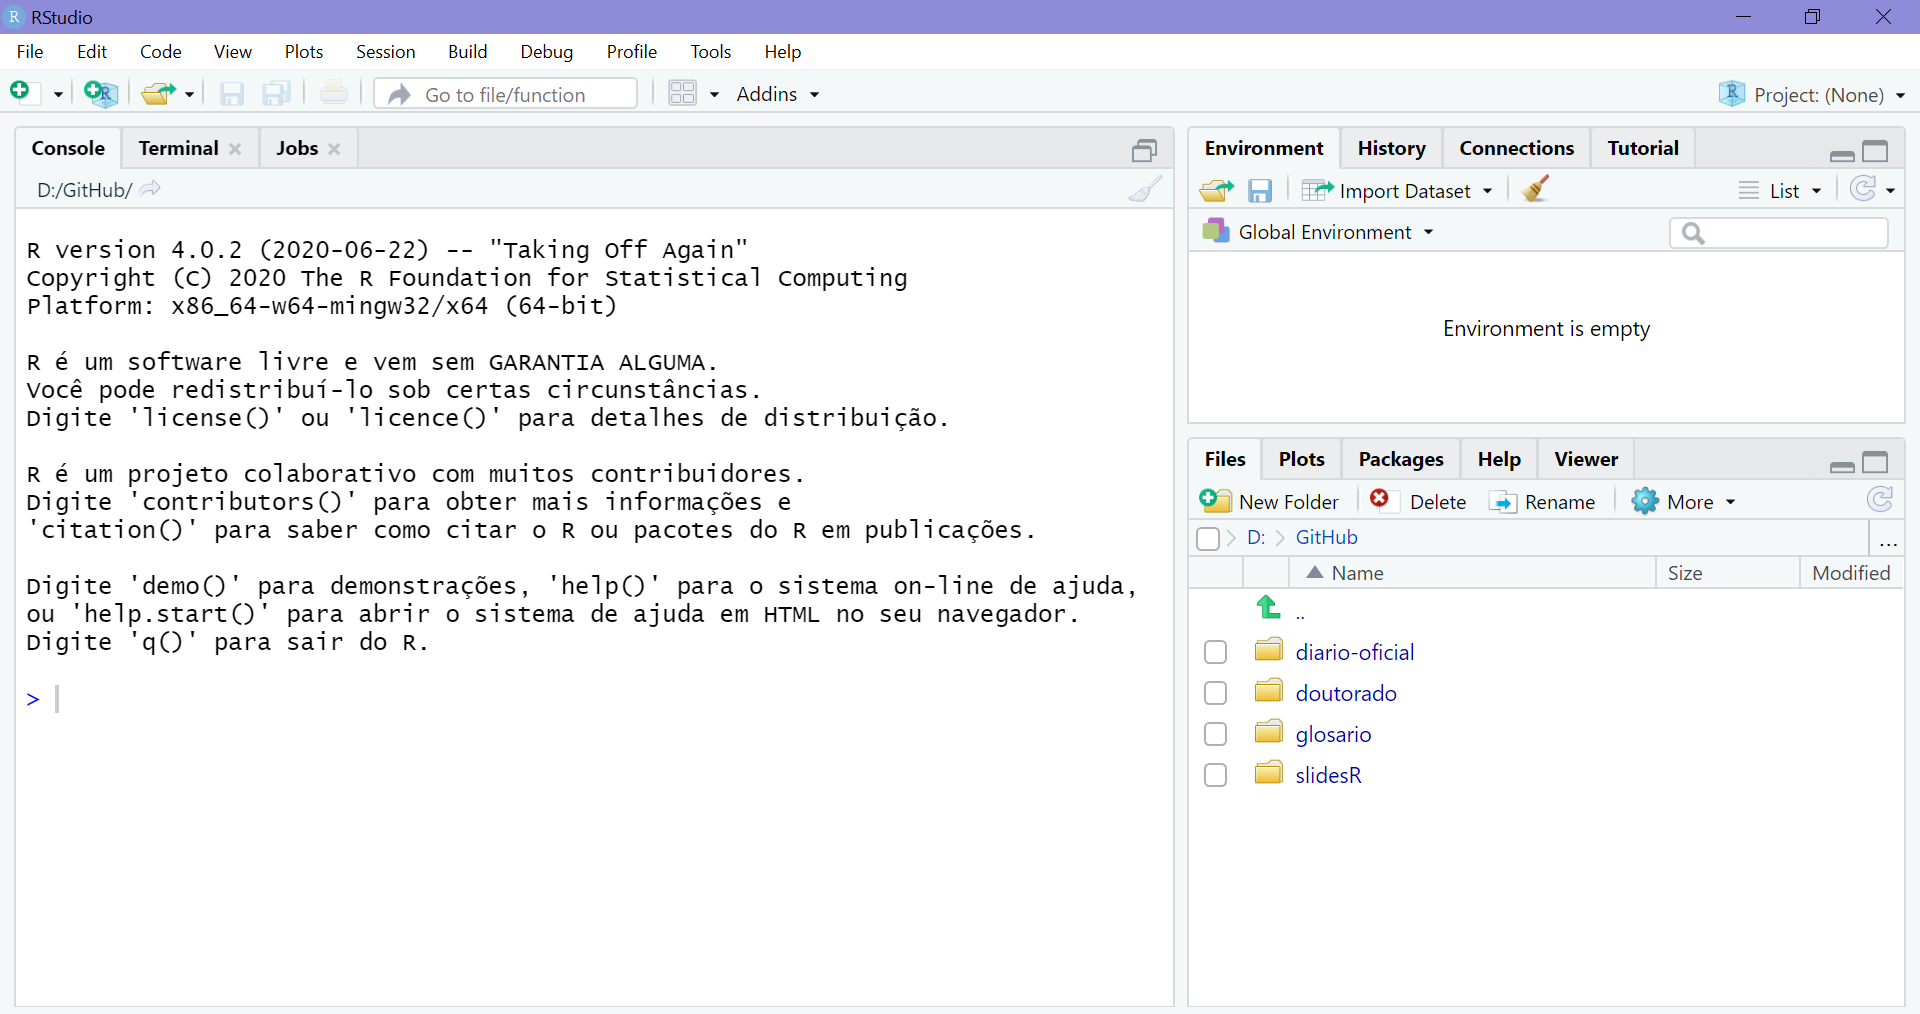Open the Global Environment dropdown
Screen dimensions: 1920x1014
click(x=1318, y=232)
